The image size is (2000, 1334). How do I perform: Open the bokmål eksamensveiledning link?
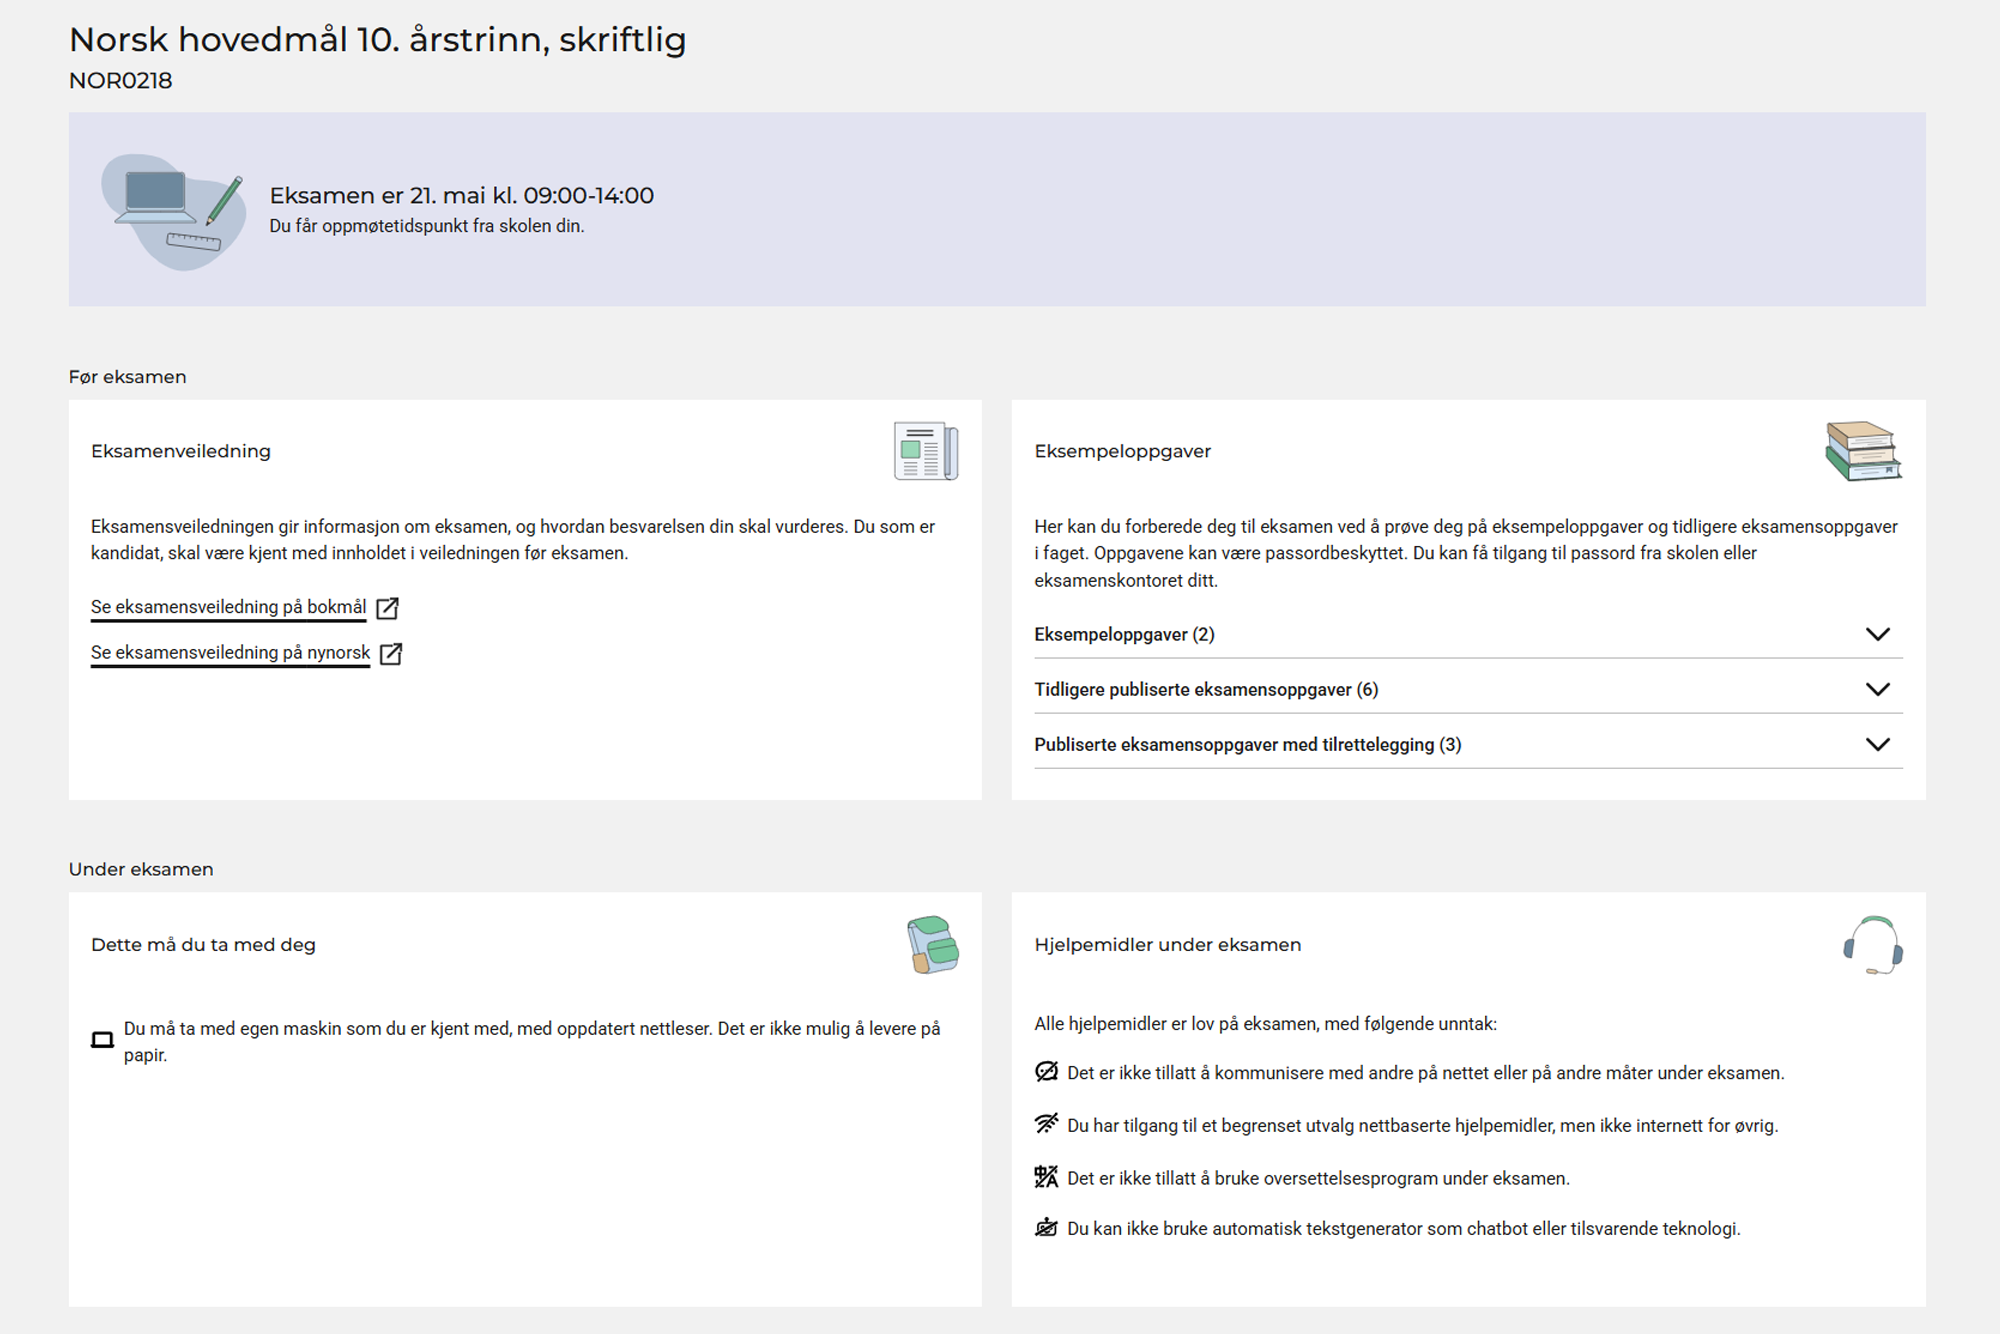[228, 607]
